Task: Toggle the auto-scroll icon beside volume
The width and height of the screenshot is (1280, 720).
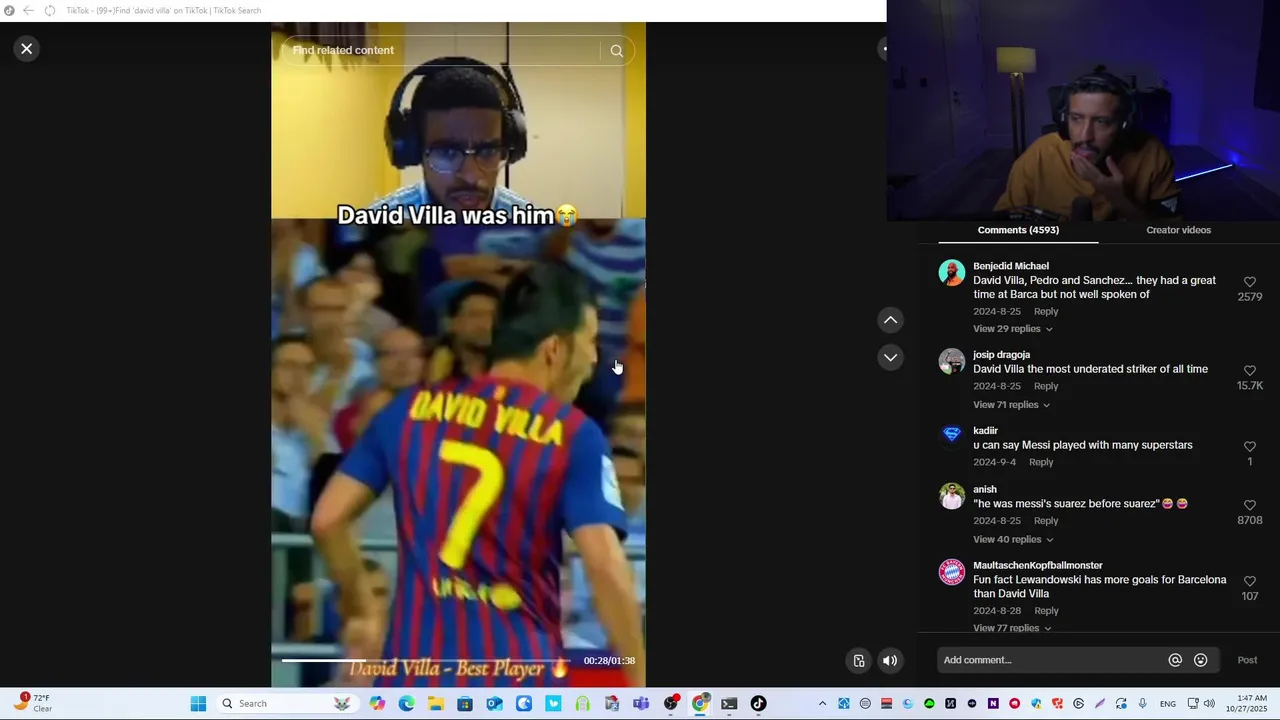Action: pyautogui.click(x=858, y=660)
